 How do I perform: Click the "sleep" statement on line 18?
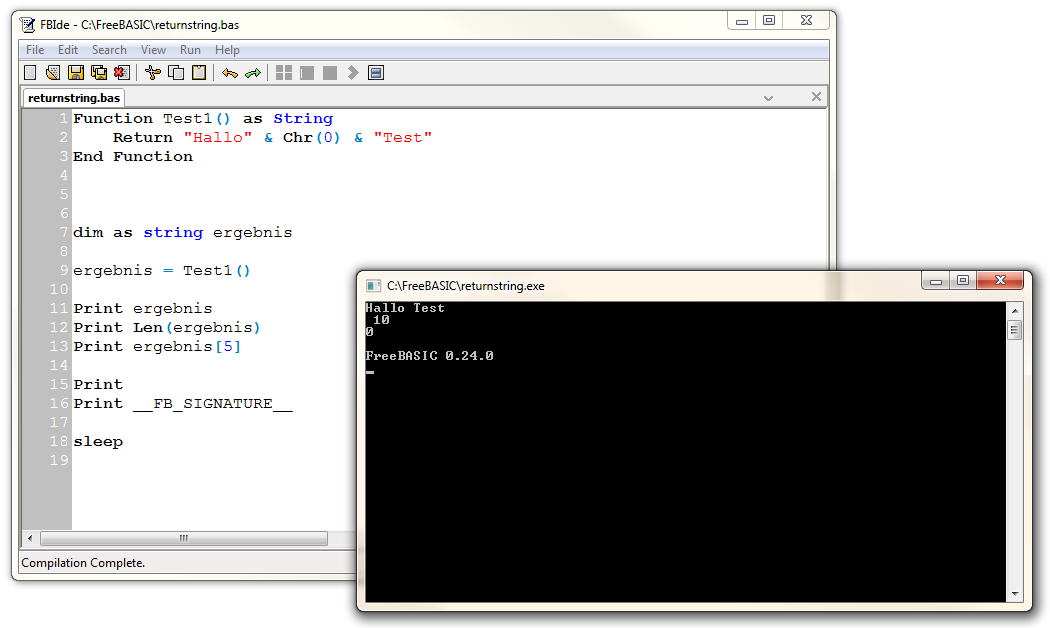point(98,442)
